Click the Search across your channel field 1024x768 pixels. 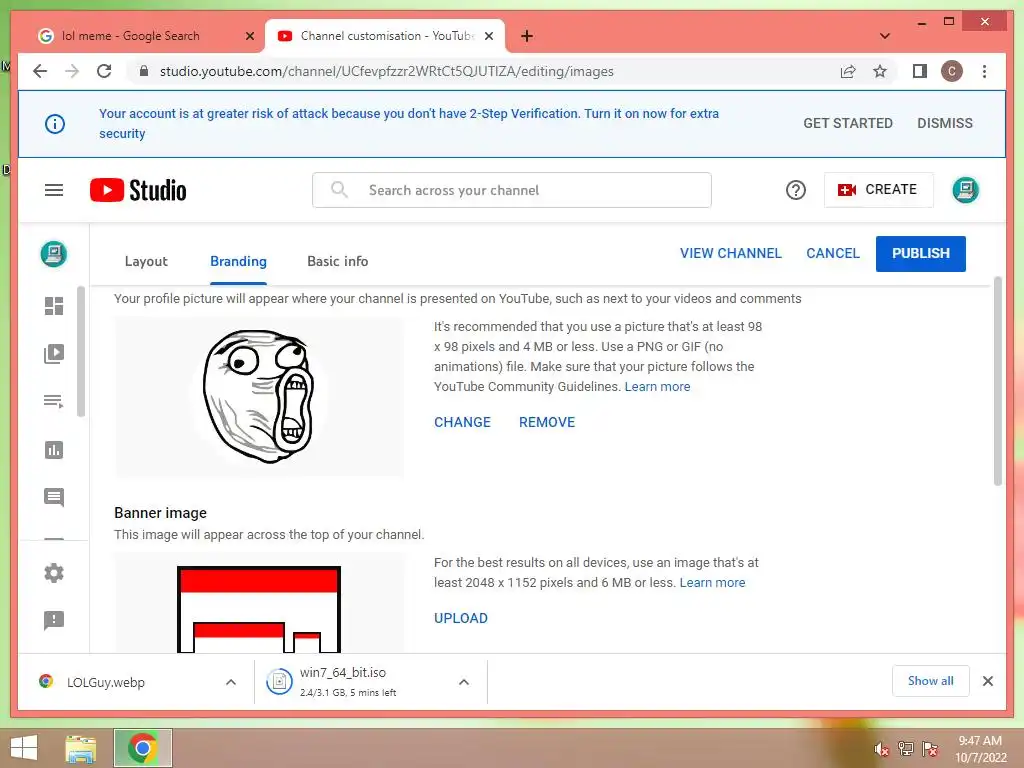point(511,190)
